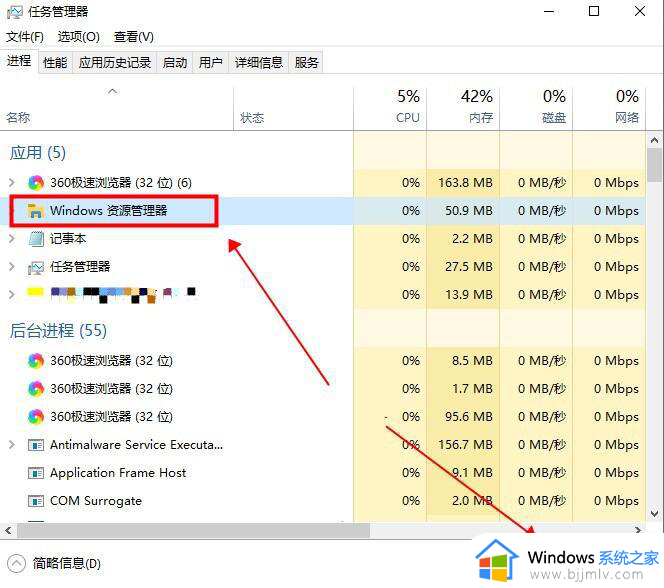Switch to the 应用历史记录 tab

point(115,63)
